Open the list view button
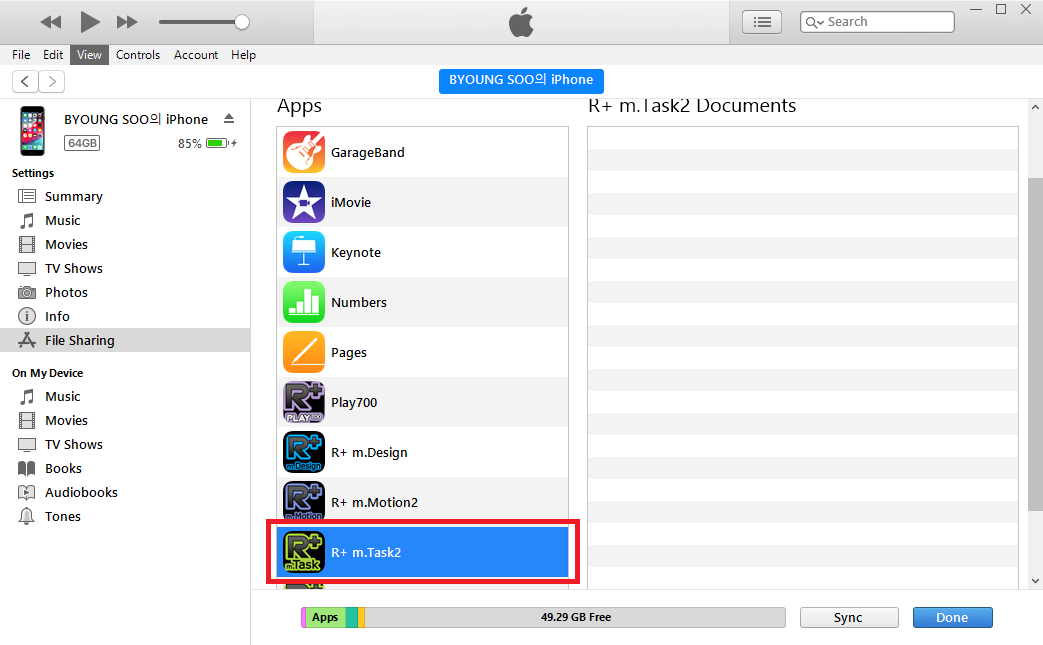This screenshot has width=1043, height=645. point(762,22)
